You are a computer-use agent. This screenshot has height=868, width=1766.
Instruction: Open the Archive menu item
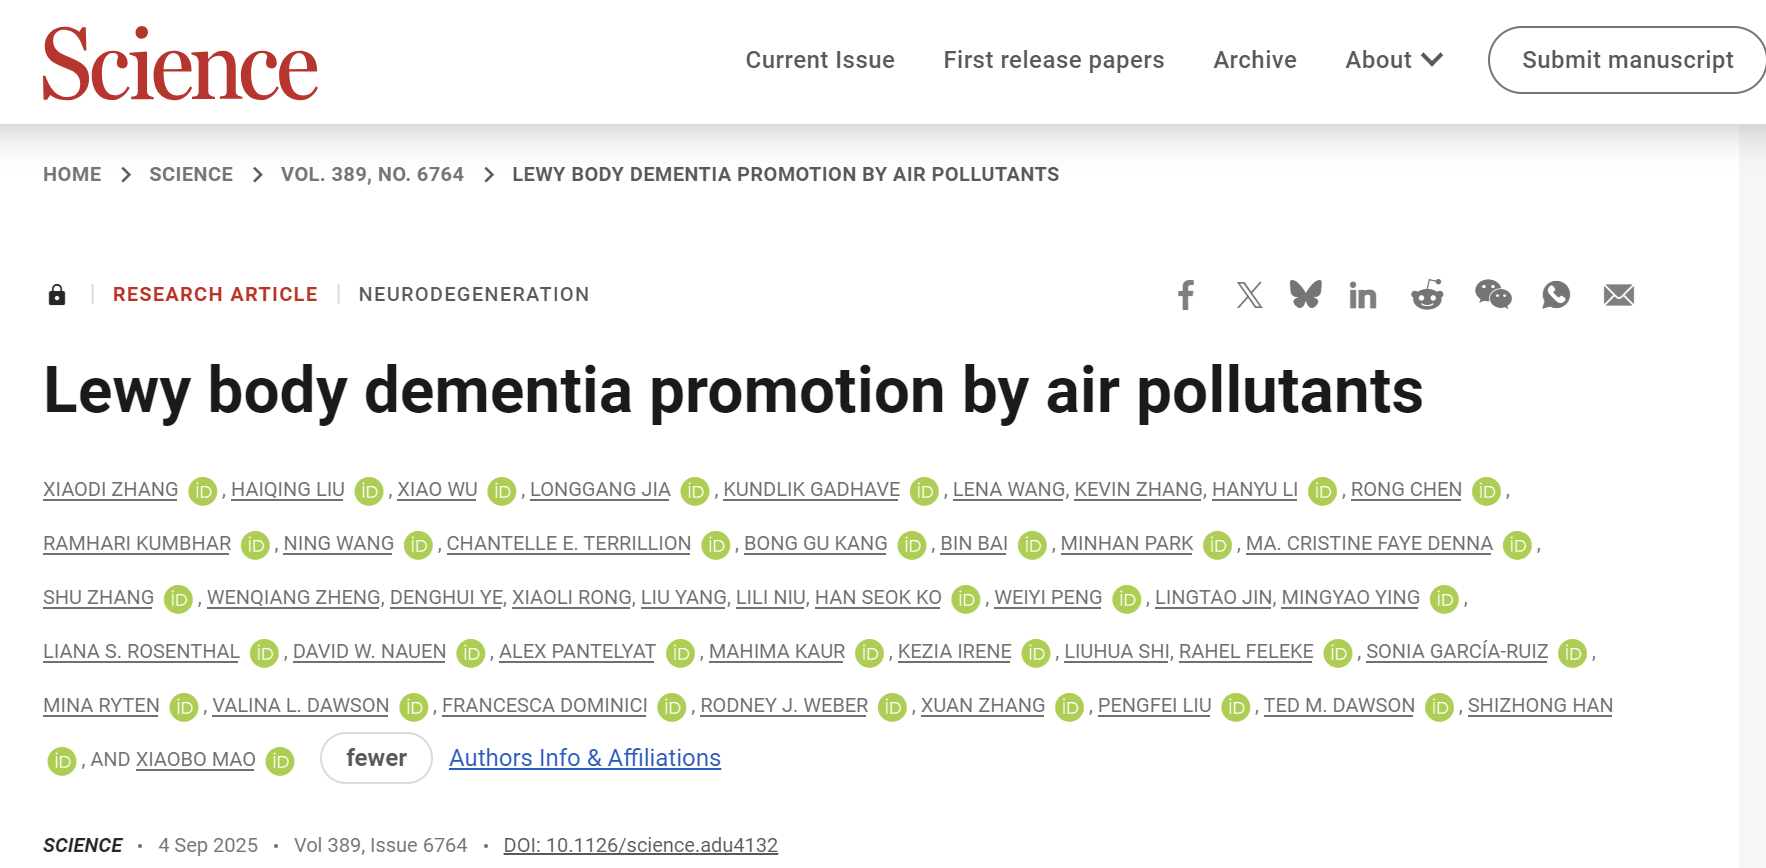1254,60
